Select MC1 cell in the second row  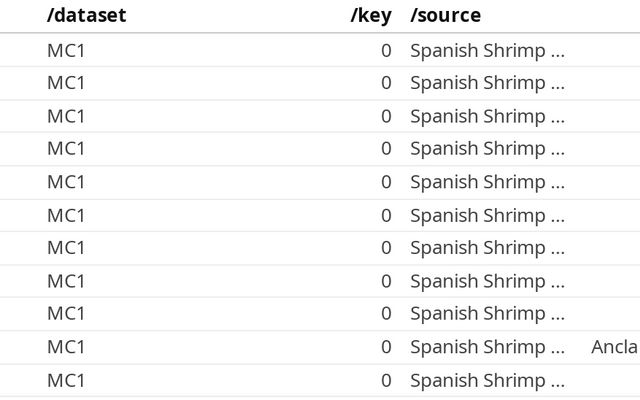66,82
